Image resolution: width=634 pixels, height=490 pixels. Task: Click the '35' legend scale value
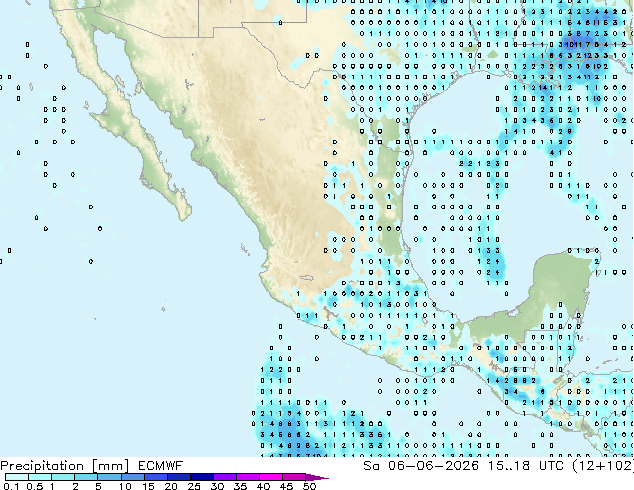pyautogui.click(x=240, y=486)
